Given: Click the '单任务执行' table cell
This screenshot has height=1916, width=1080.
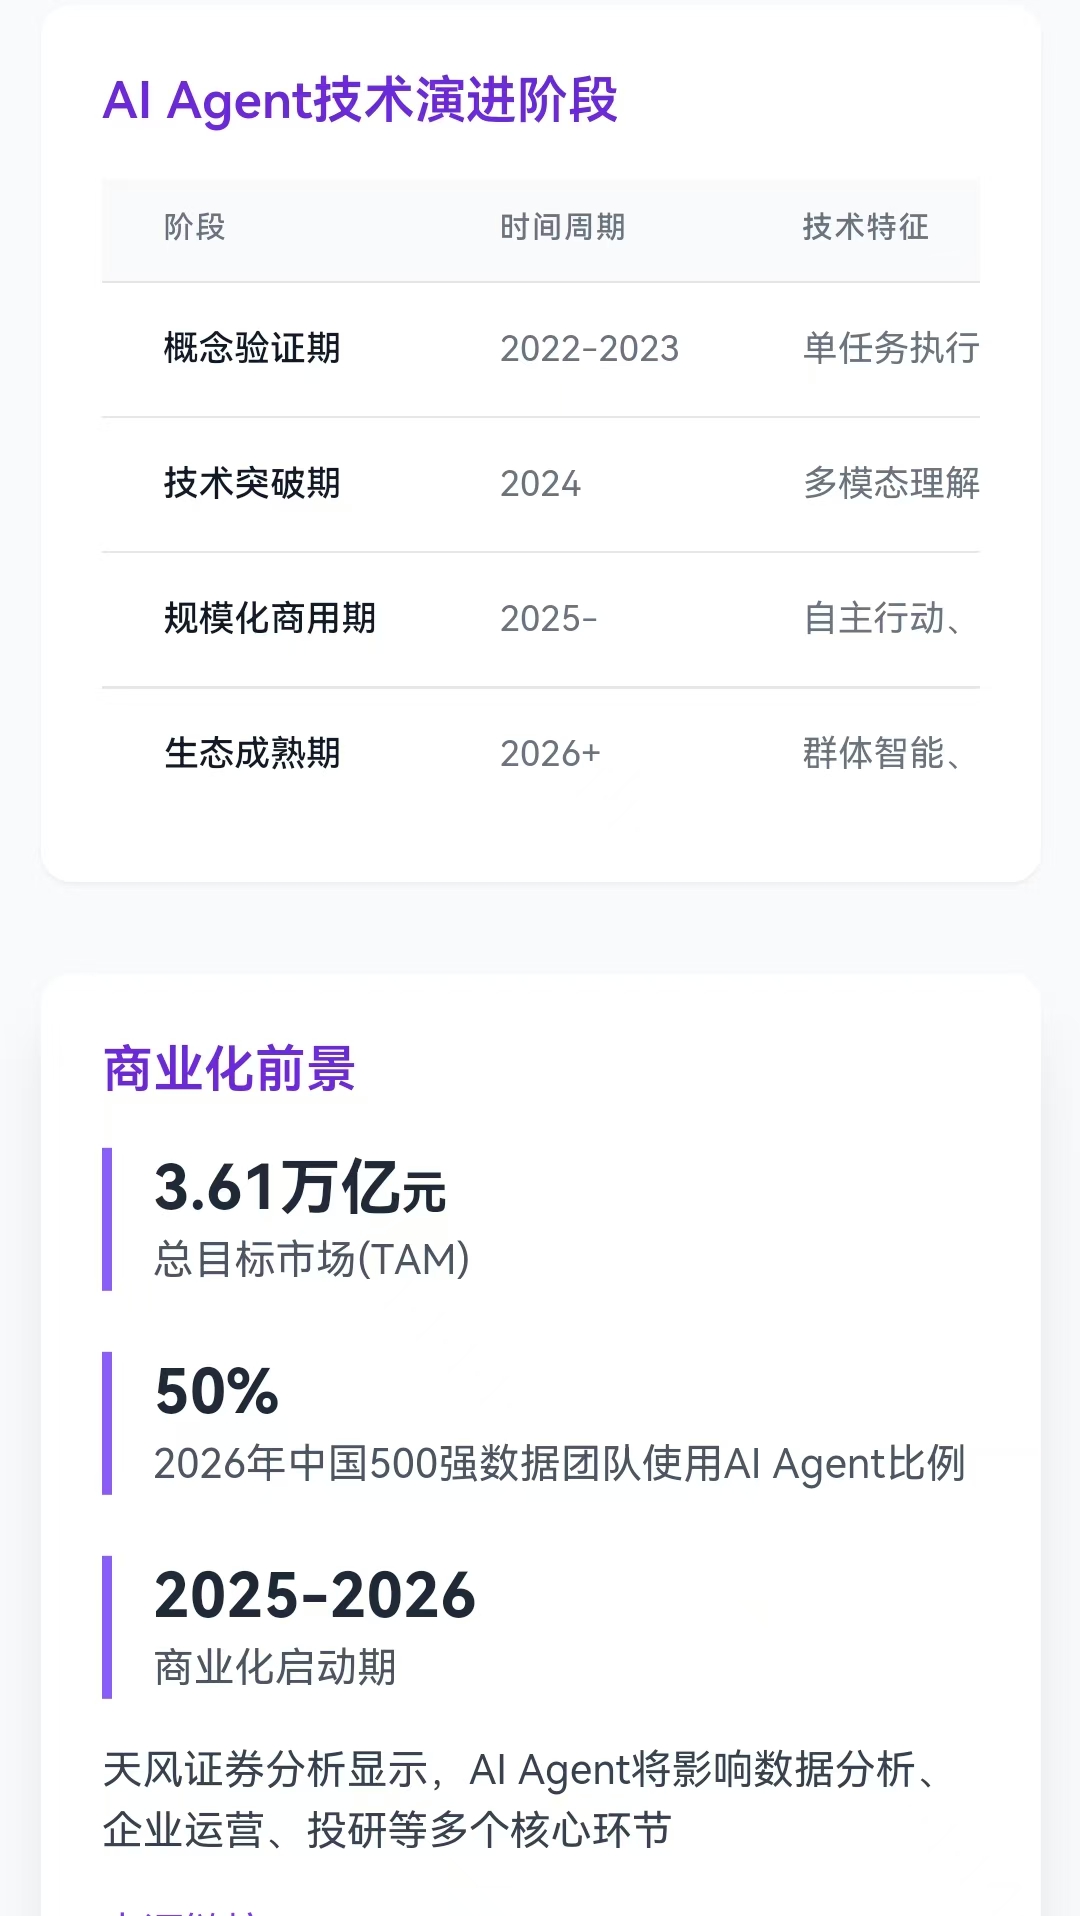Looking at the screenshot, I should pos(890,349).
